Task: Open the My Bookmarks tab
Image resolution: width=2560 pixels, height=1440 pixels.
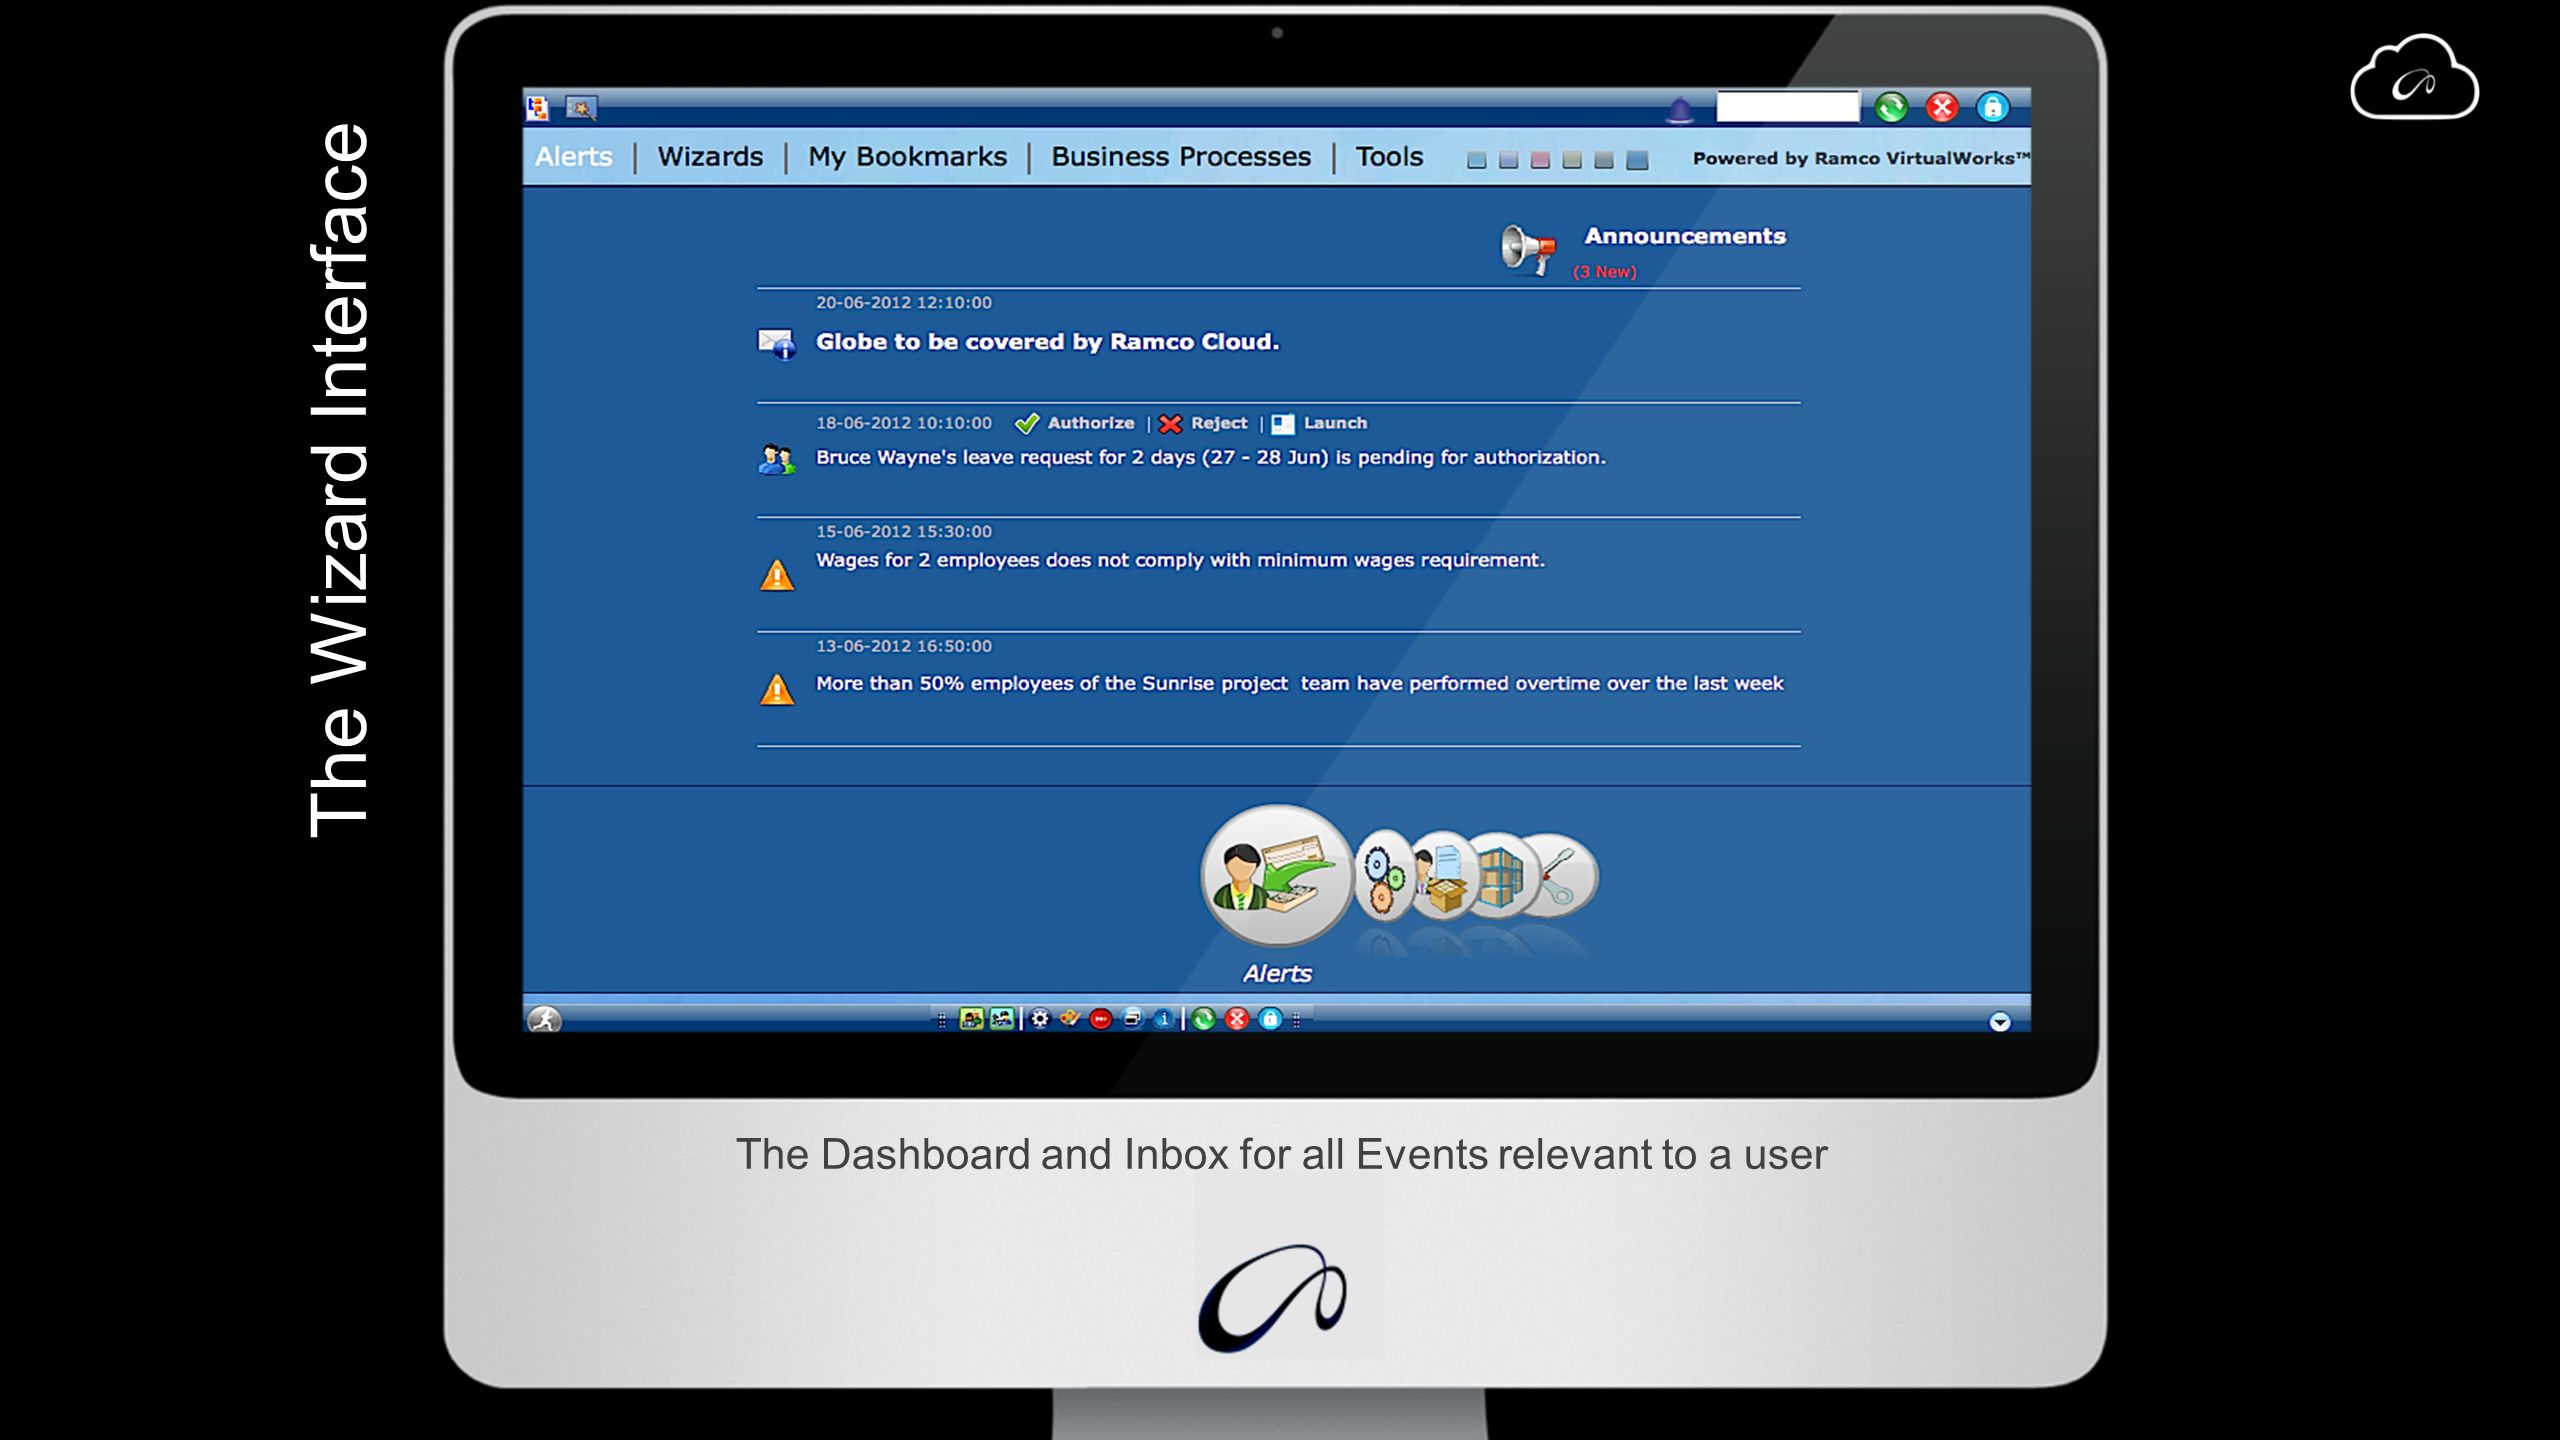Action: coord(908,157)
